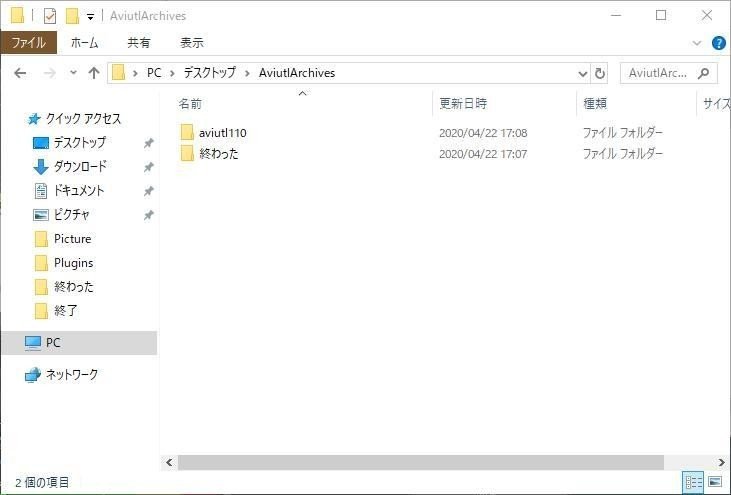Viewport: 731px width, 495px height.
Task: Switch to the ホーム ribbon tab
Action: pyautogui.click(x=84, y=43)
